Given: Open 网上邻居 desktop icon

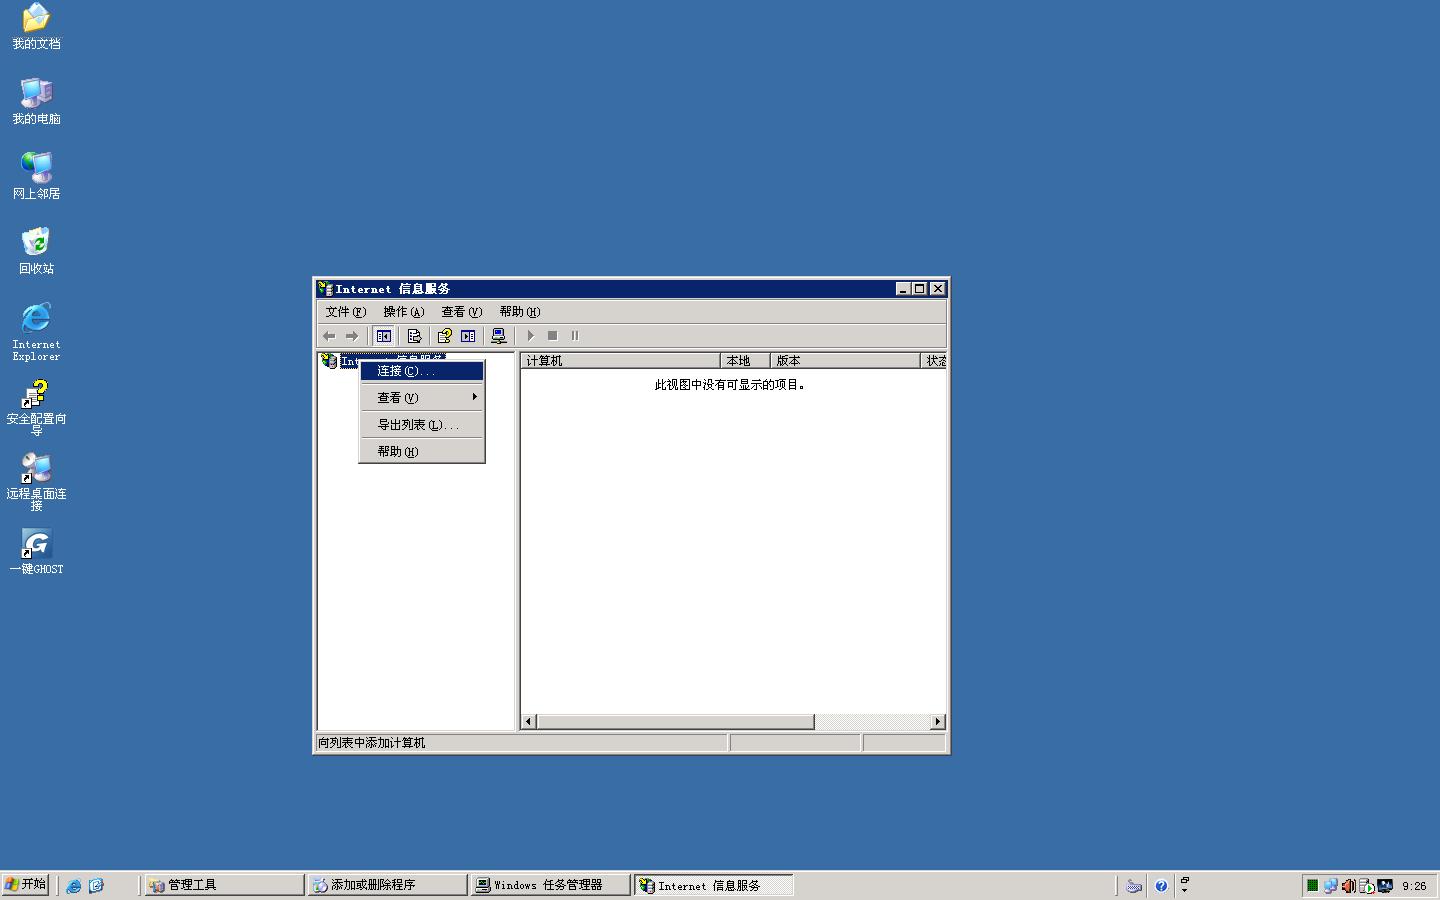Looking at the screenshot, I should pyautogui.click(x=36, y=177).
